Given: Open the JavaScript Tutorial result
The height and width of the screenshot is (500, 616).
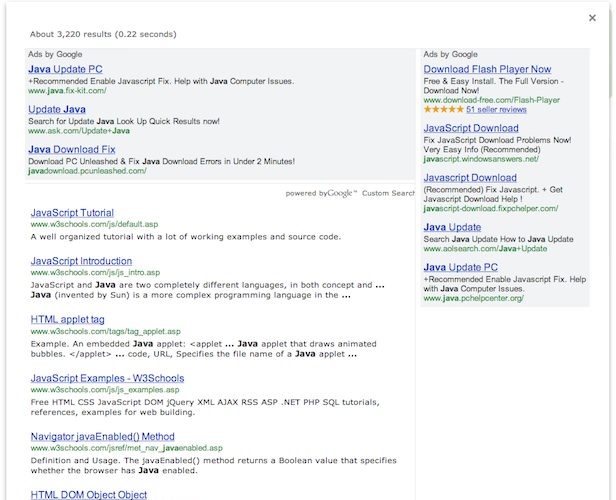Looking at the screenshot, I should tap(72, 213).
